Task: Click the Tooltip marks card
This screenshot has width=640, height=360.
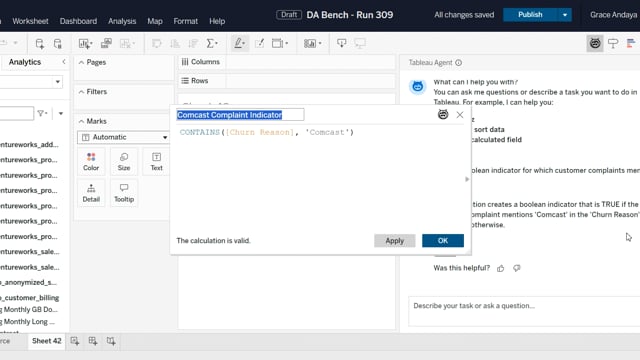Action: [x=124, y=193]
